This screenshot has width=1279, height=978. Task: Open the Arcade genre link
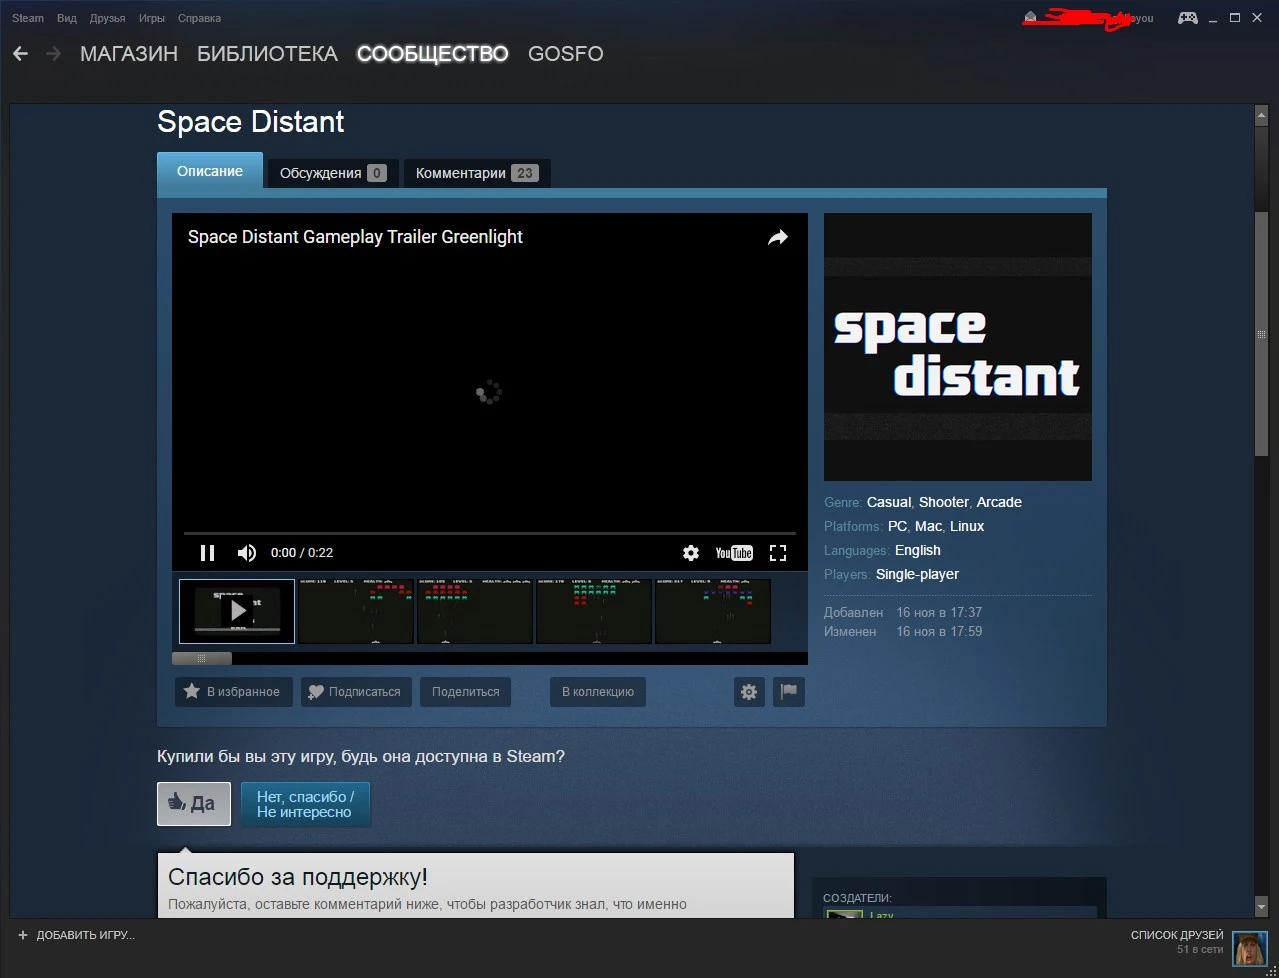[999, 502]
